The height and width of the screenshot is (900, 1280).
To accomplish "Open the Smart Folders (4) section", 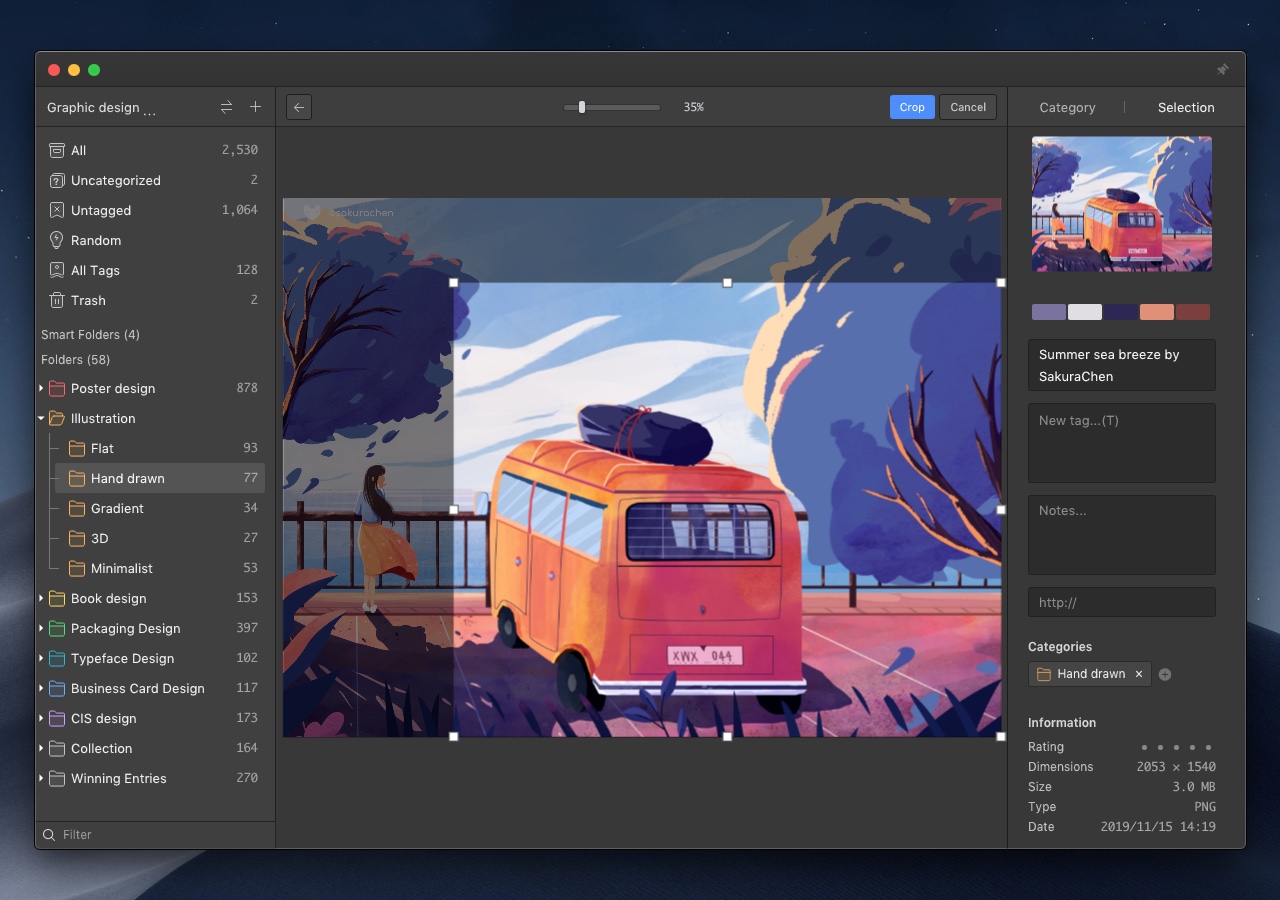I will pyautogui.click(x=90, y=334).
